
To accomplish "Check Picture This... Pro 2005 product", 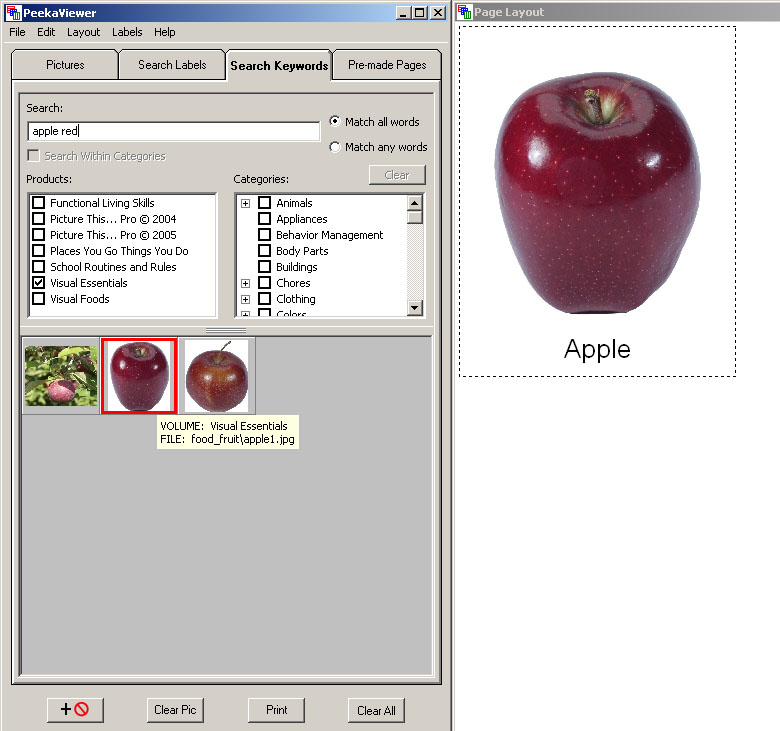I will pyautogui.click(x=38, y=234).
